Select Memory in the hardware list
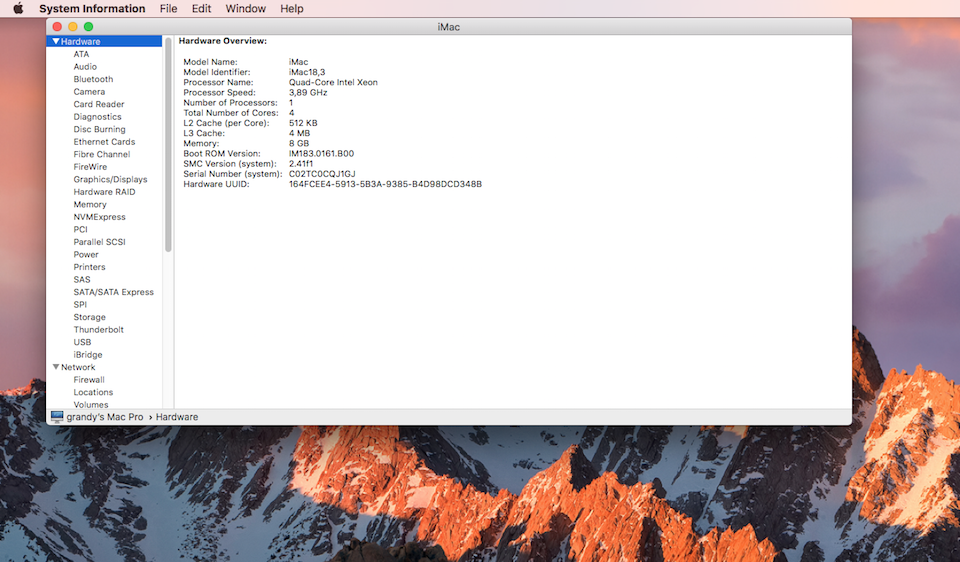 pos(90,204)
